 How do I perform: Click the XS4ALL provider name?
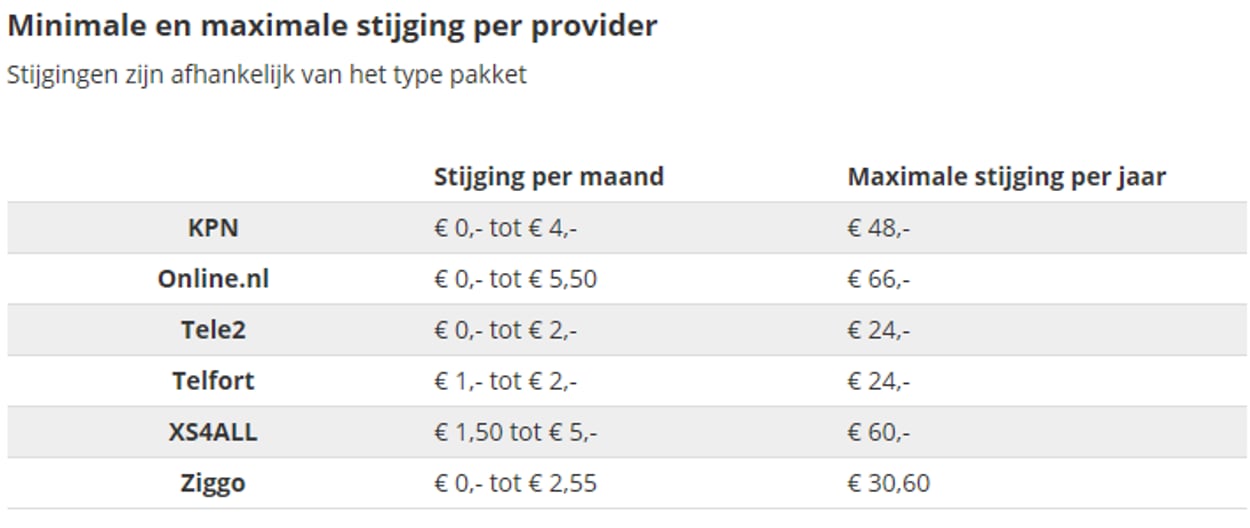point(213,433)
